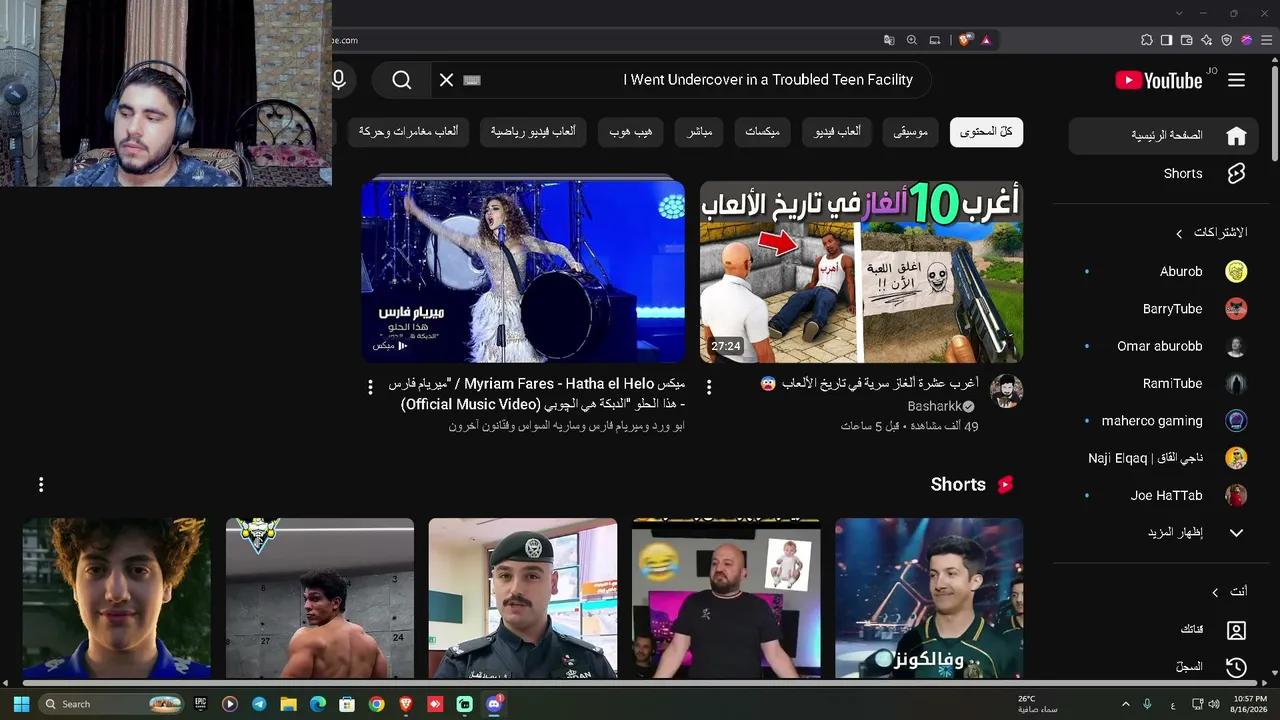
Task: Select the ميكسات filter chip
Action: pyautogui.click(x=763, y=132)
